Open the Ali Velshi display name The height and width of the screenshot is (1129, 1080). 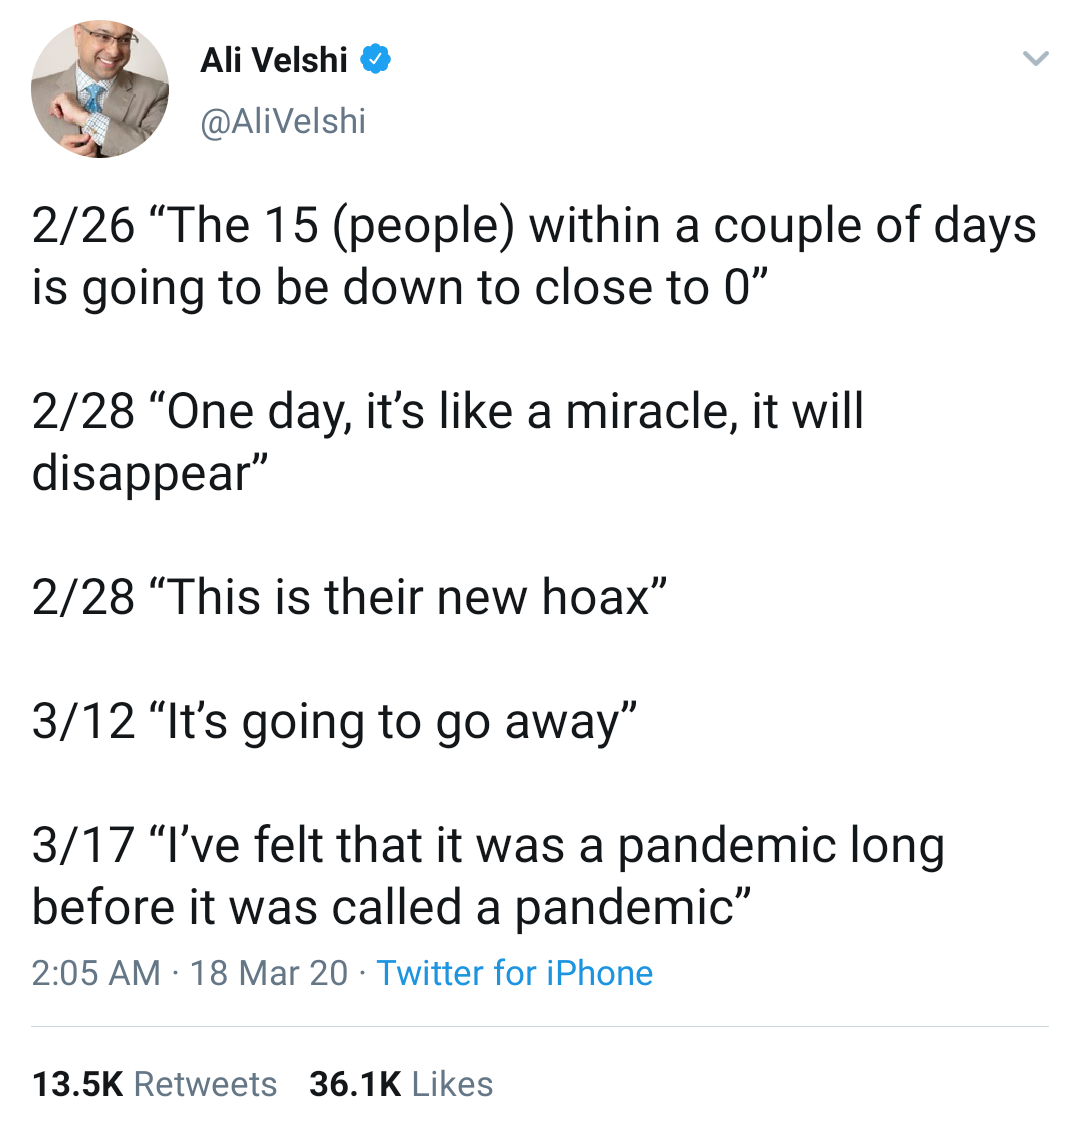[x=274, y=60]
